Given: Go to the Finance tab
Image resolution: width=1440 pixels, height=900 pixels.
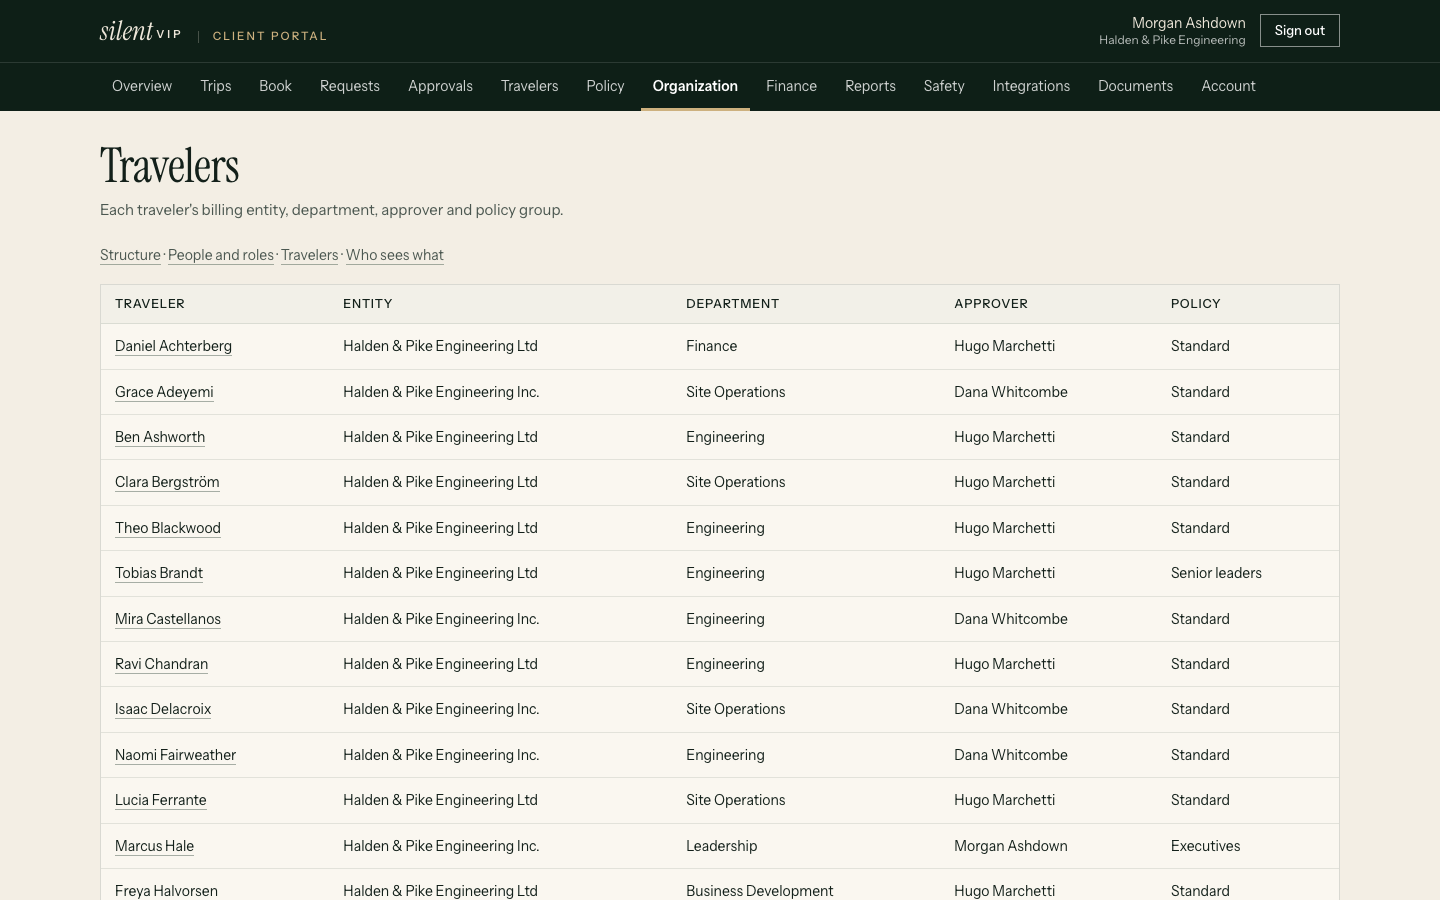Looking at the screenshot, I should tap(791, 86).
